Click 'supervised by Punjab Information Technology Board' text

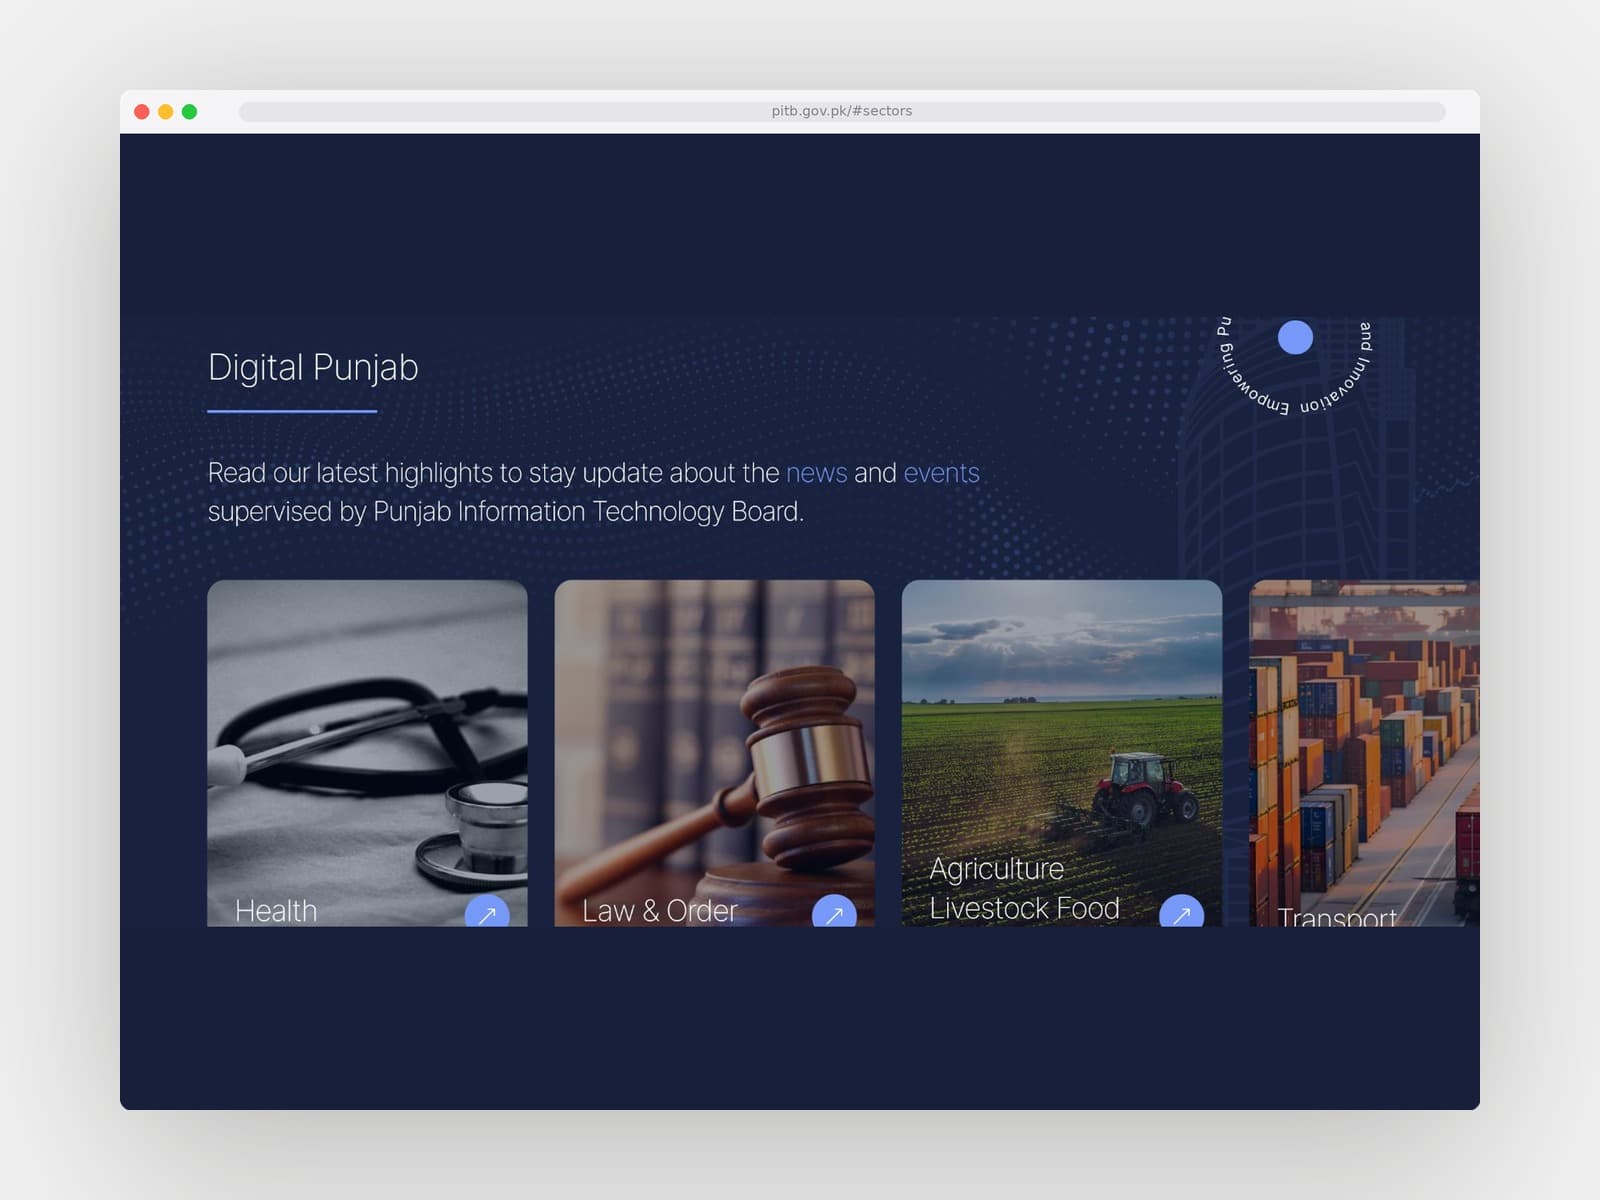[505, 512]
